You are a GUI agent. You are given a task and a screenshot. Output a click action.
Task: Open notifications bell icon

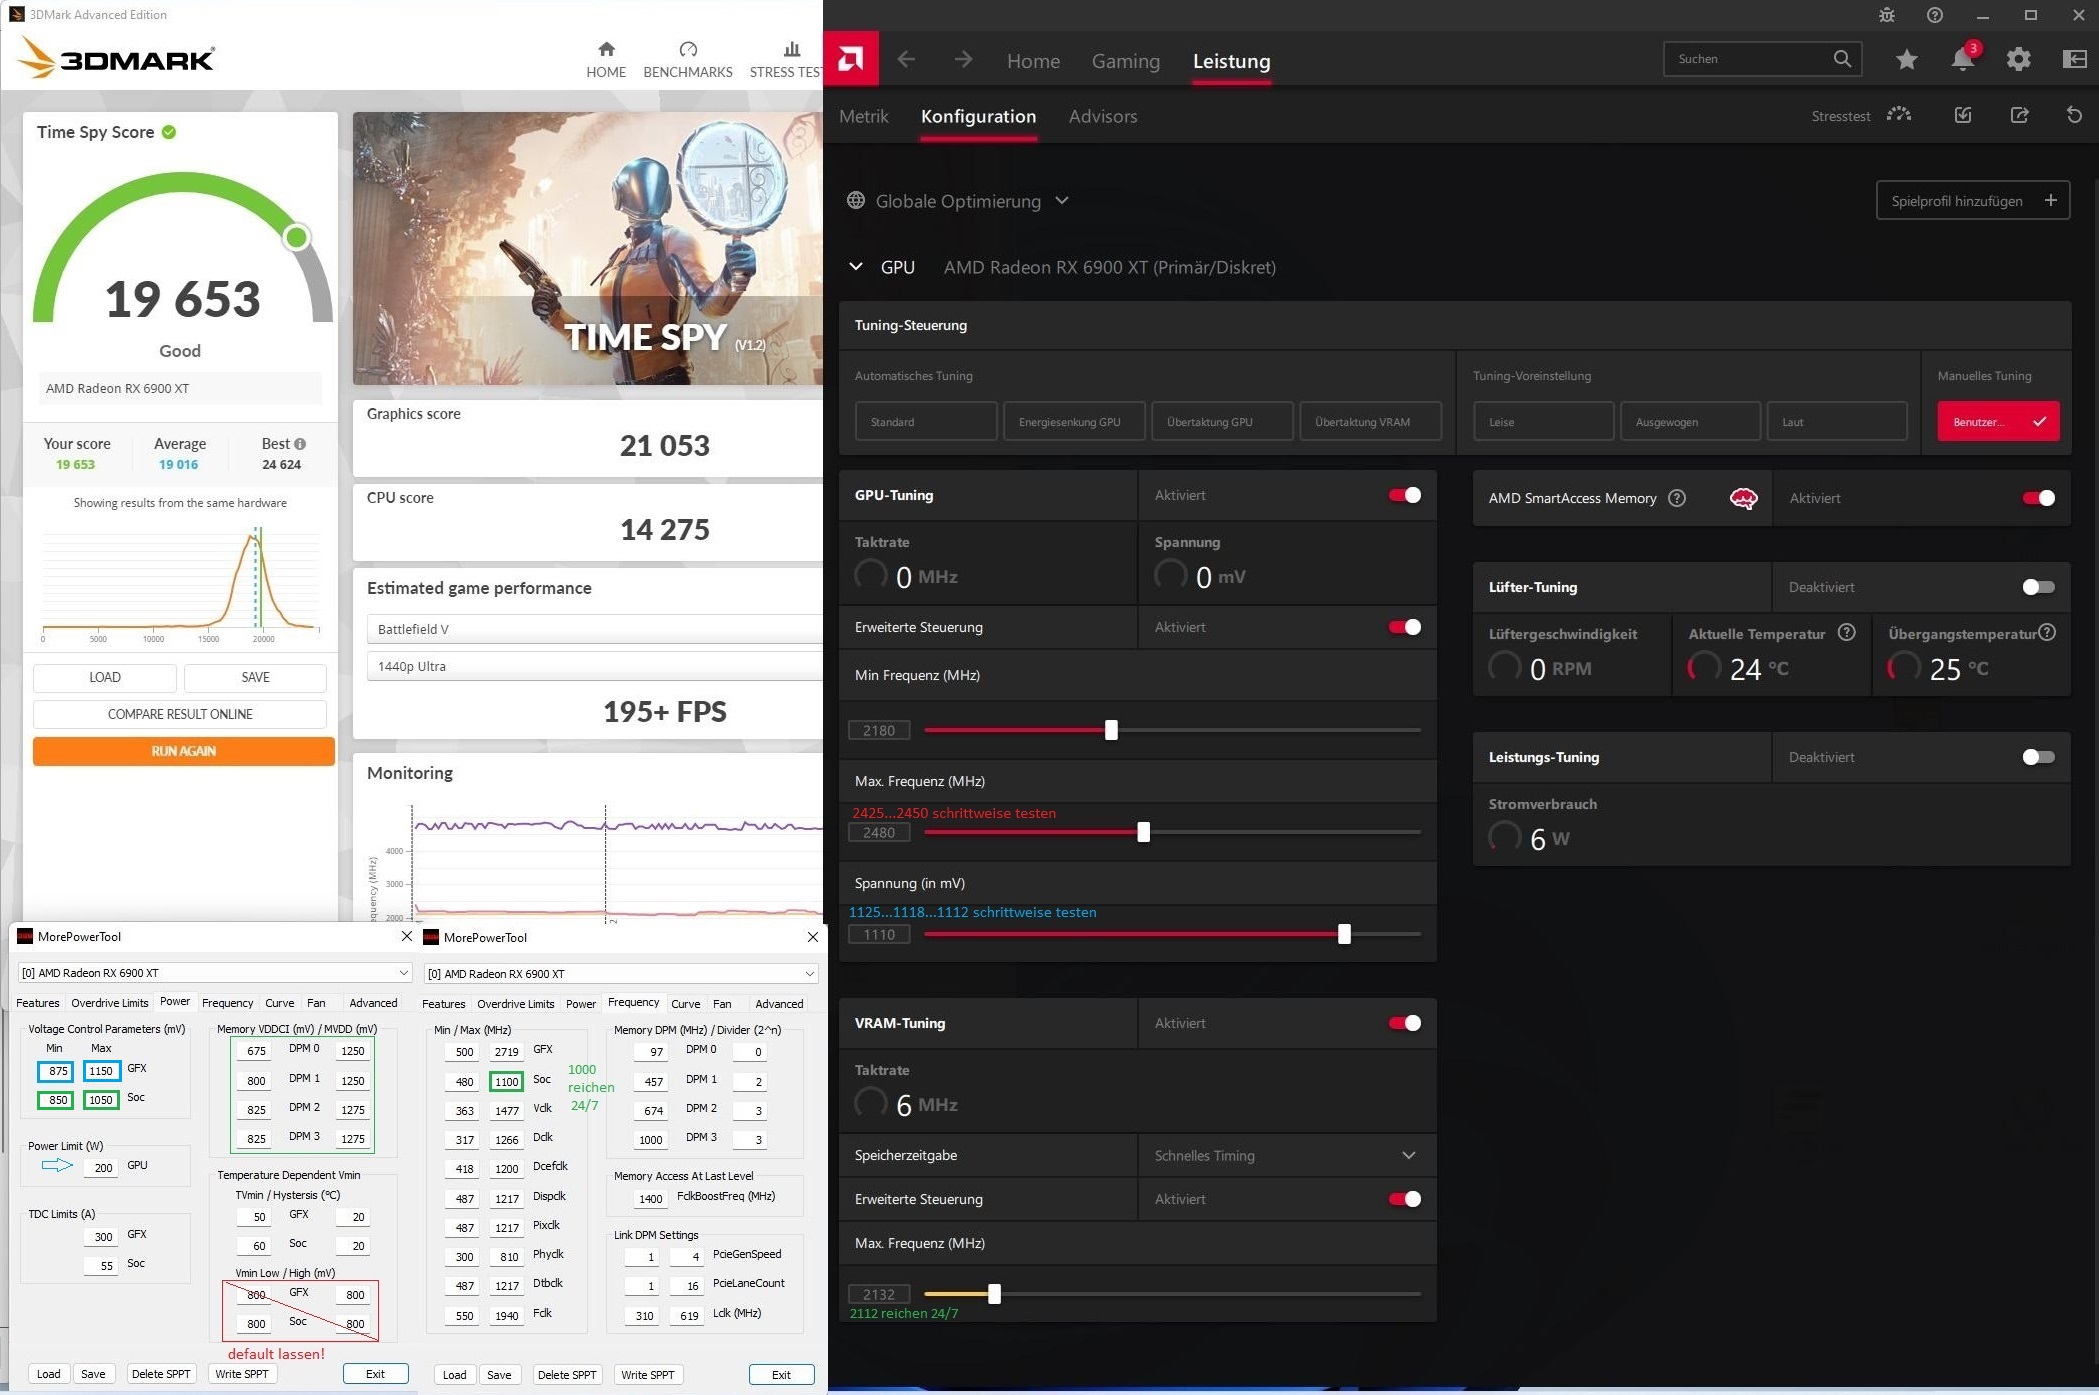[x=1962, y=59]
